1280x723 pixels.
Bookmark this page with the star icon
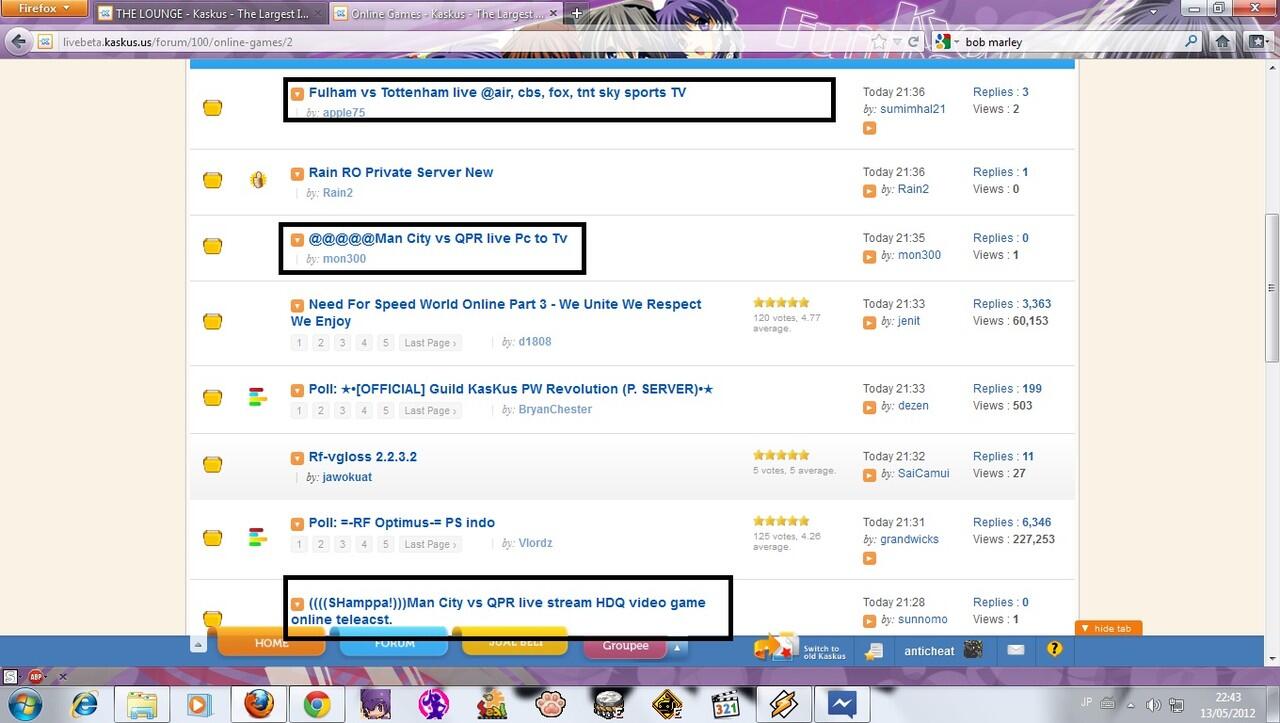tap(878, 42)
